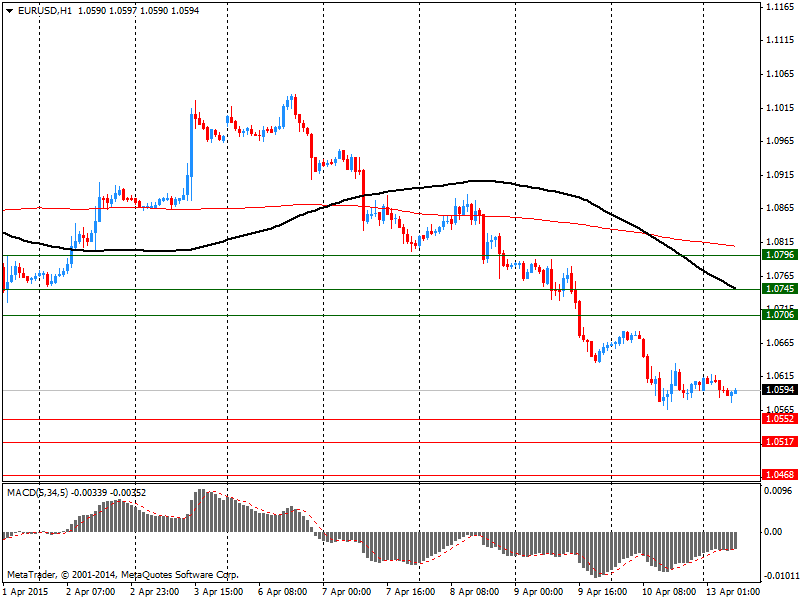
Task: Select the red 1.0468 support label
Action: click(780, 474)
